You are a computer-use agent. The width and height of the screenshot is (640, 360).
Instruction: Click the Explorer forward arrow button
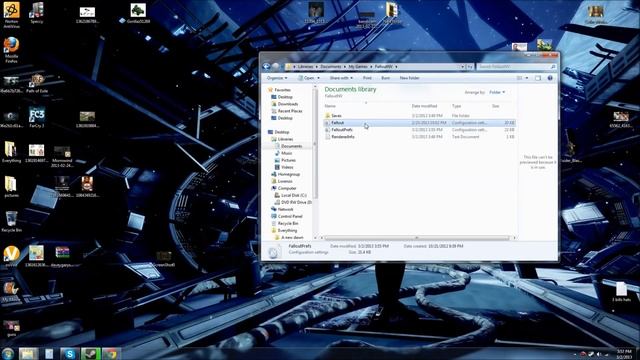point(276,67)
